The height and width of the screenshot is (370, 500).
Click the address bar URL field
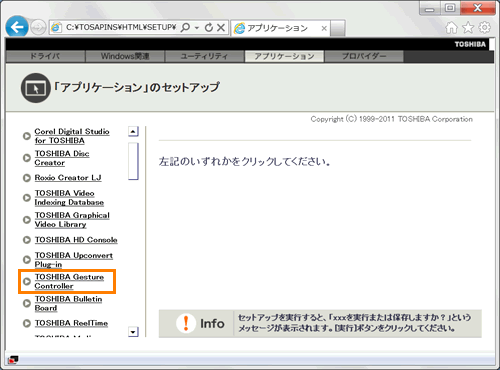pos(121,27)
